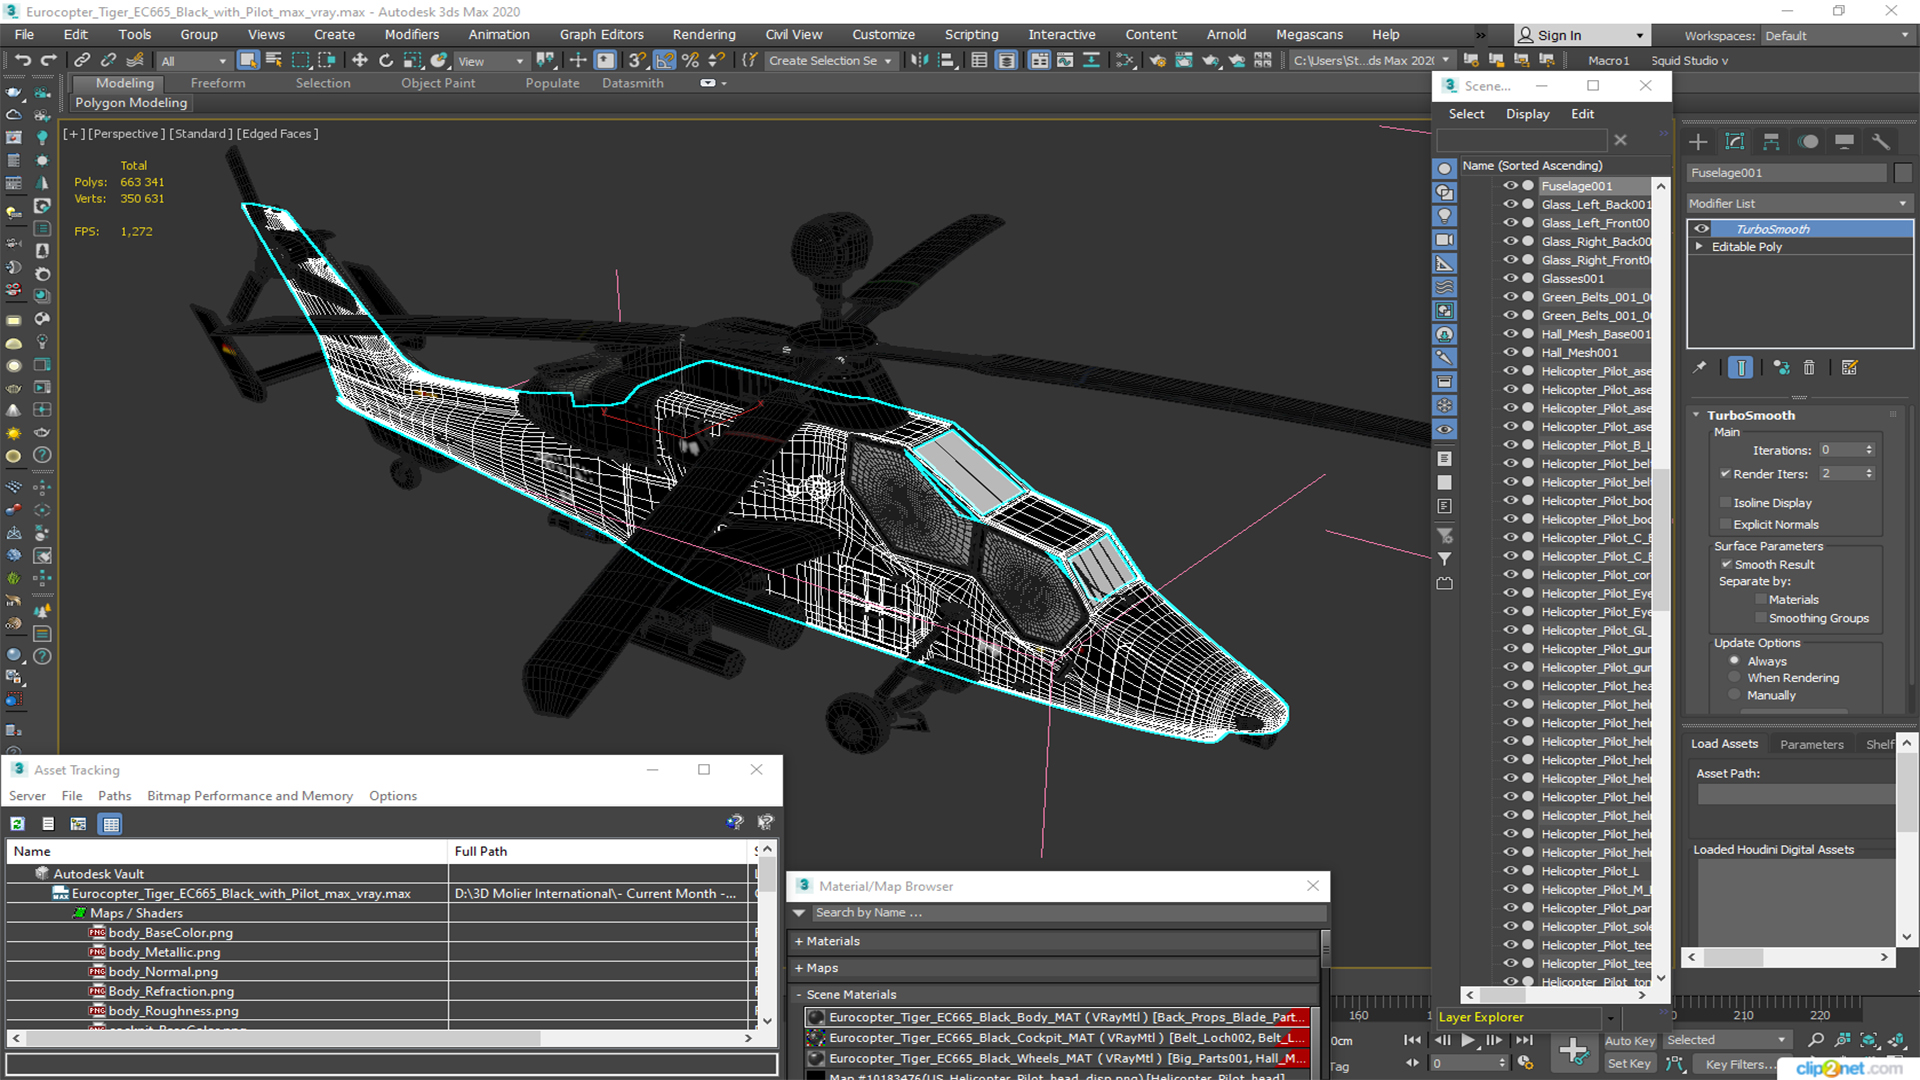Open the Graph Editors menu

601,34
